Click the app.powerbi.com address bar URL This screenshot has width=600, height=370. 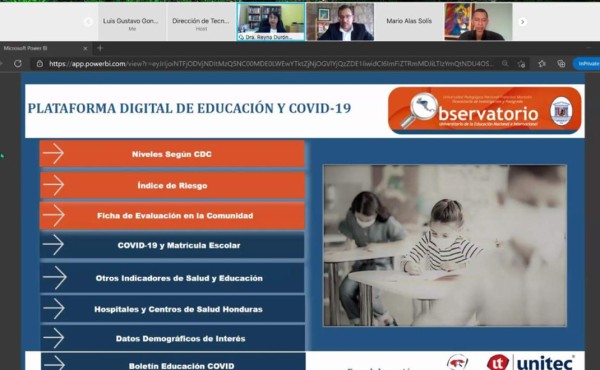271,64
